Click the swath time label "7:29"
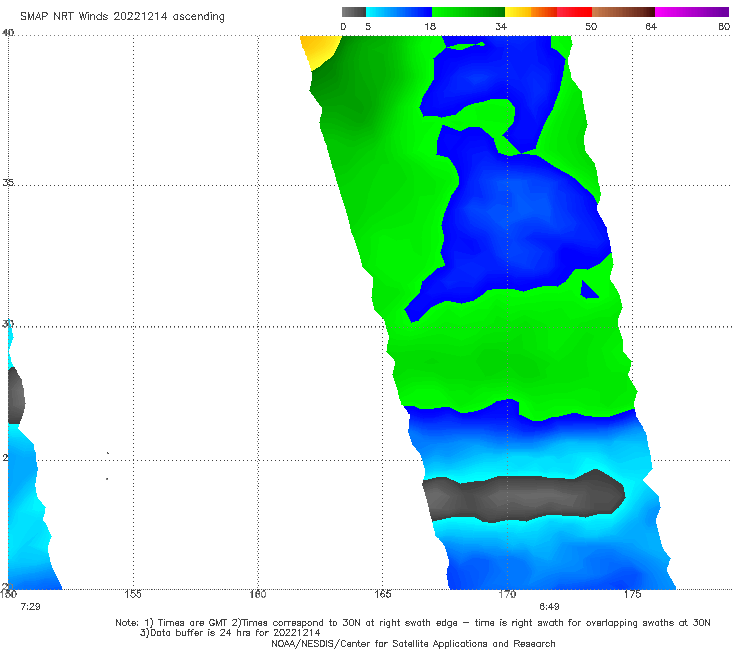Viewport: 740px width, 650px height. (30, 607)
